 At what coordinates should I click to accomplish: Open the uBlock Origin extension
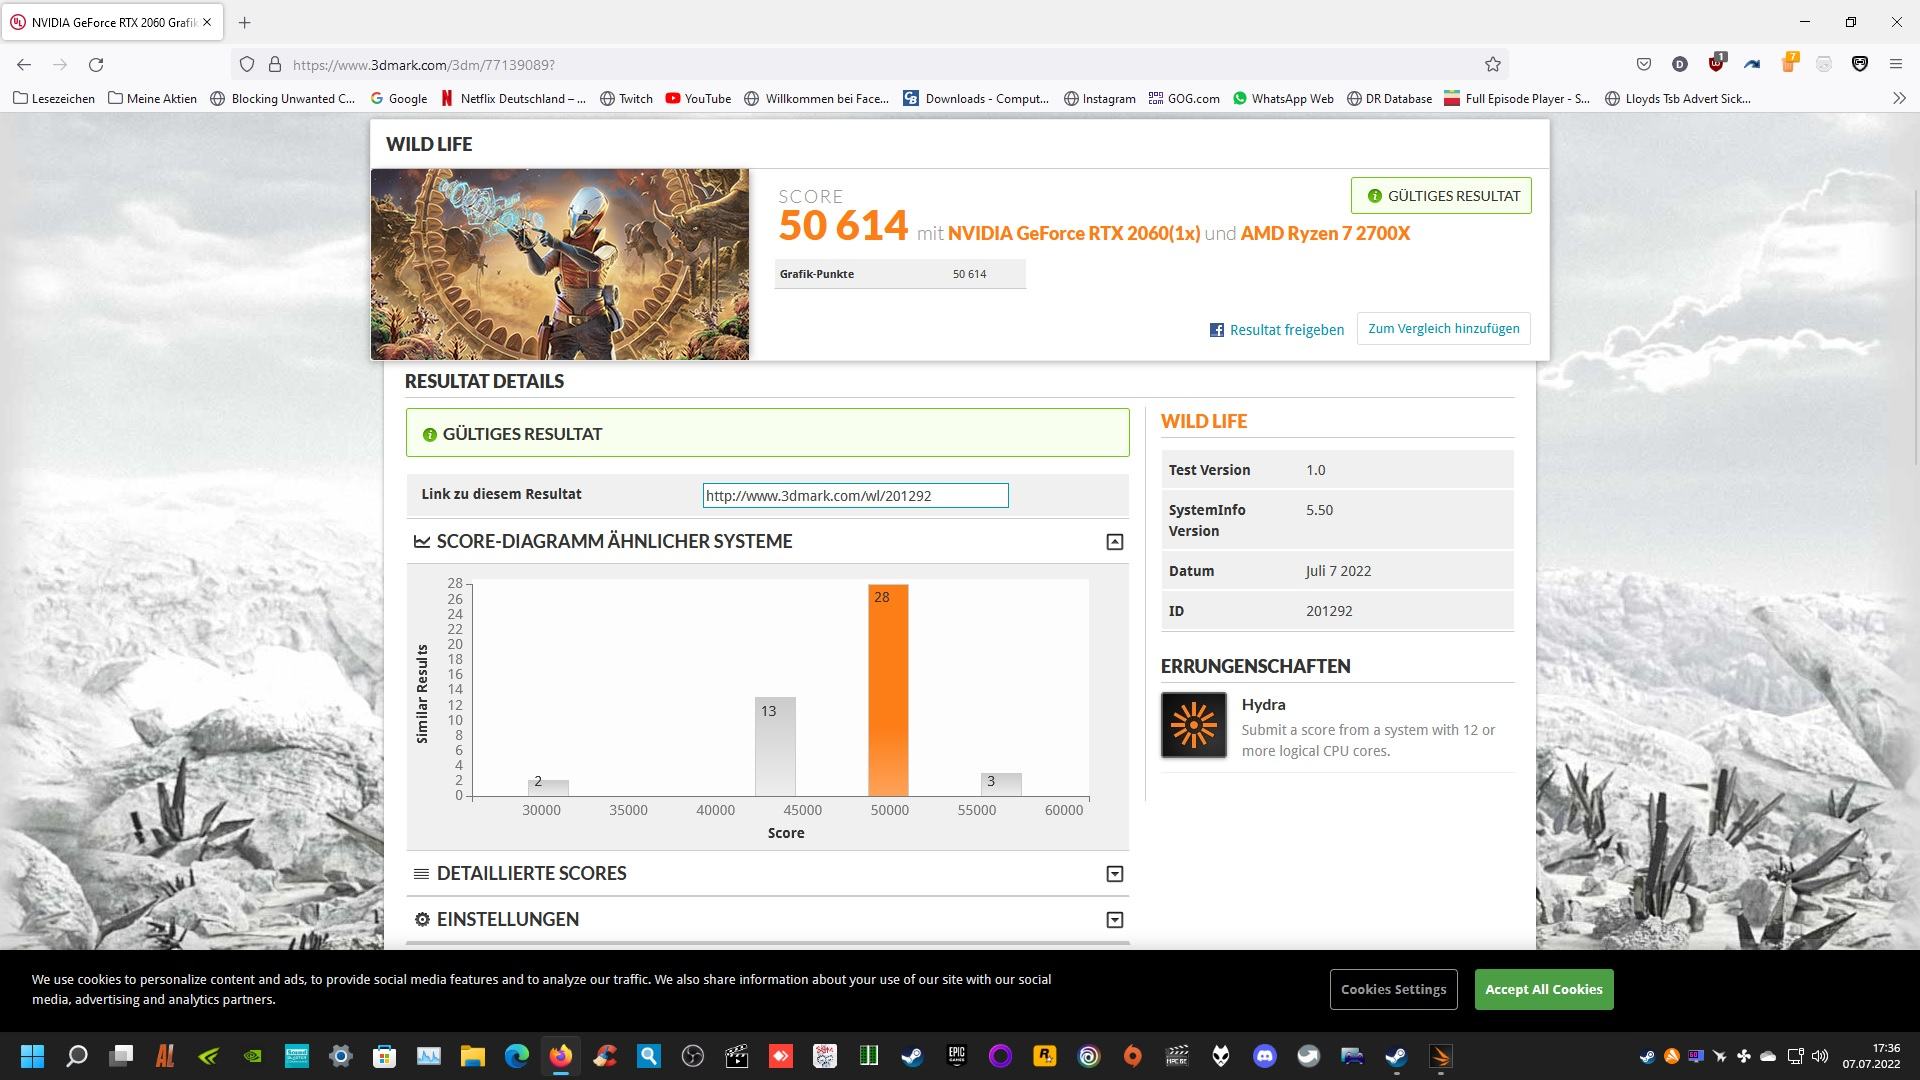pyautogui.click(x=1716, y=63)
